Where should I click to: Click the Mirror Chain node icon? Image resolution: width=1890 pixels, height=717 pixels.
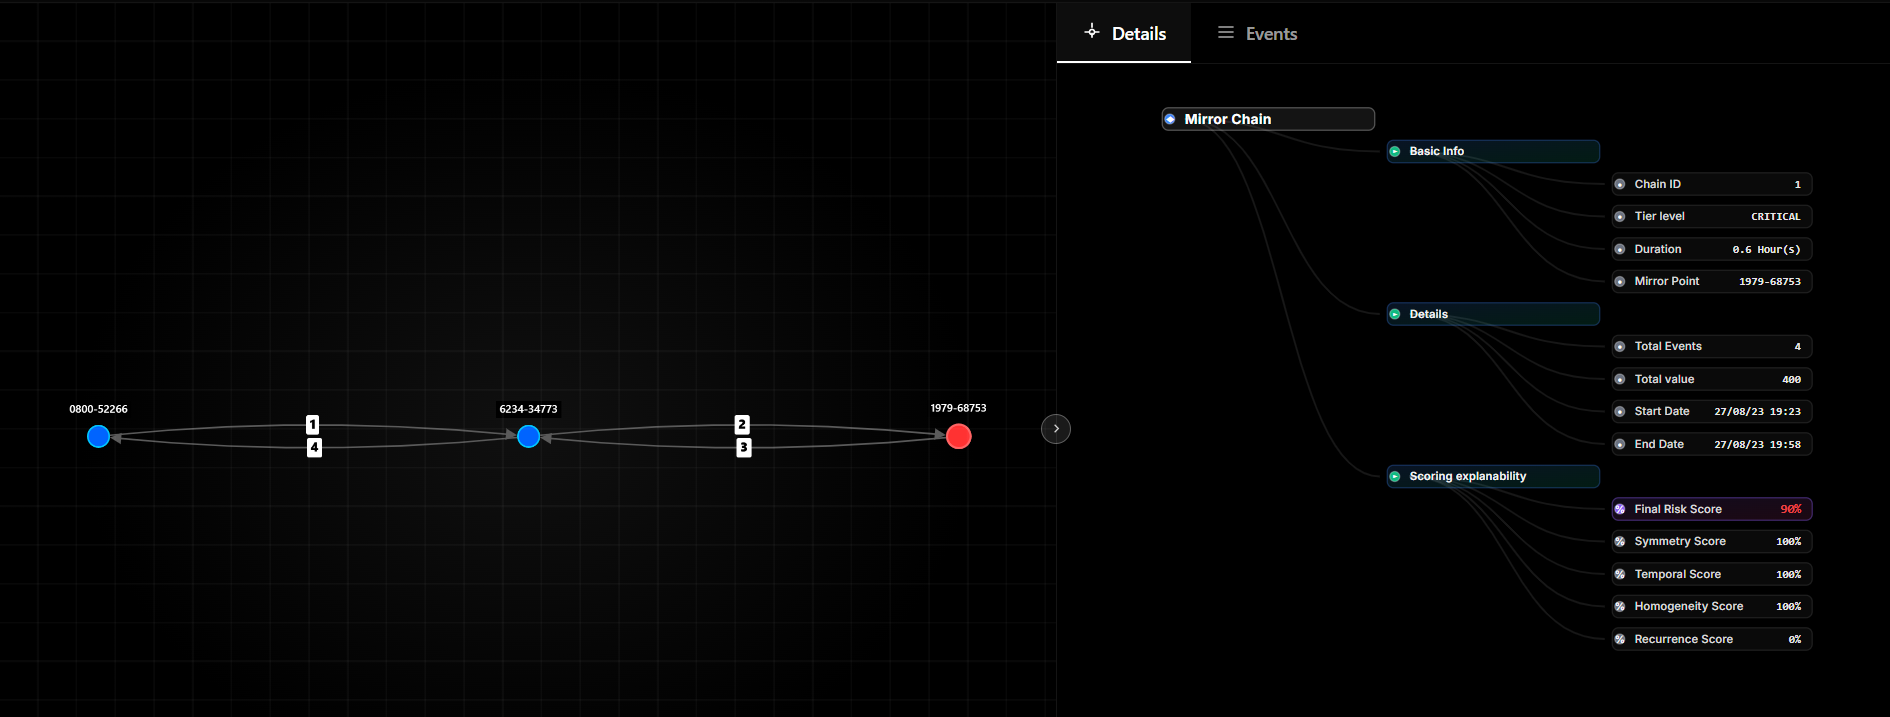(1170, 119)
